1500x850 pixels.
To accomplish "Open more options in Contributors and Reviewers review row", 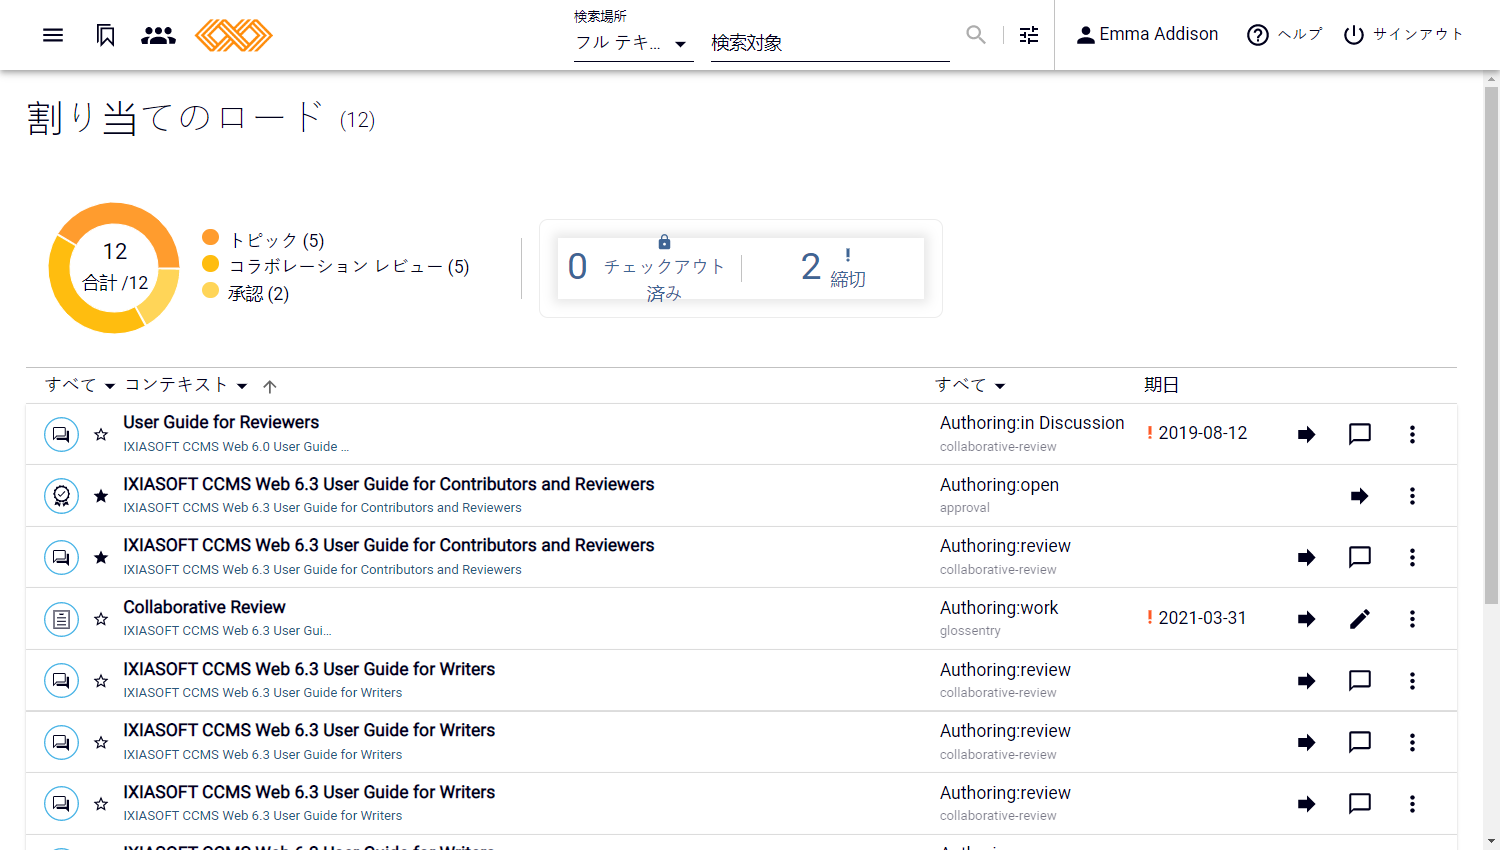I will pos(1412,557).
